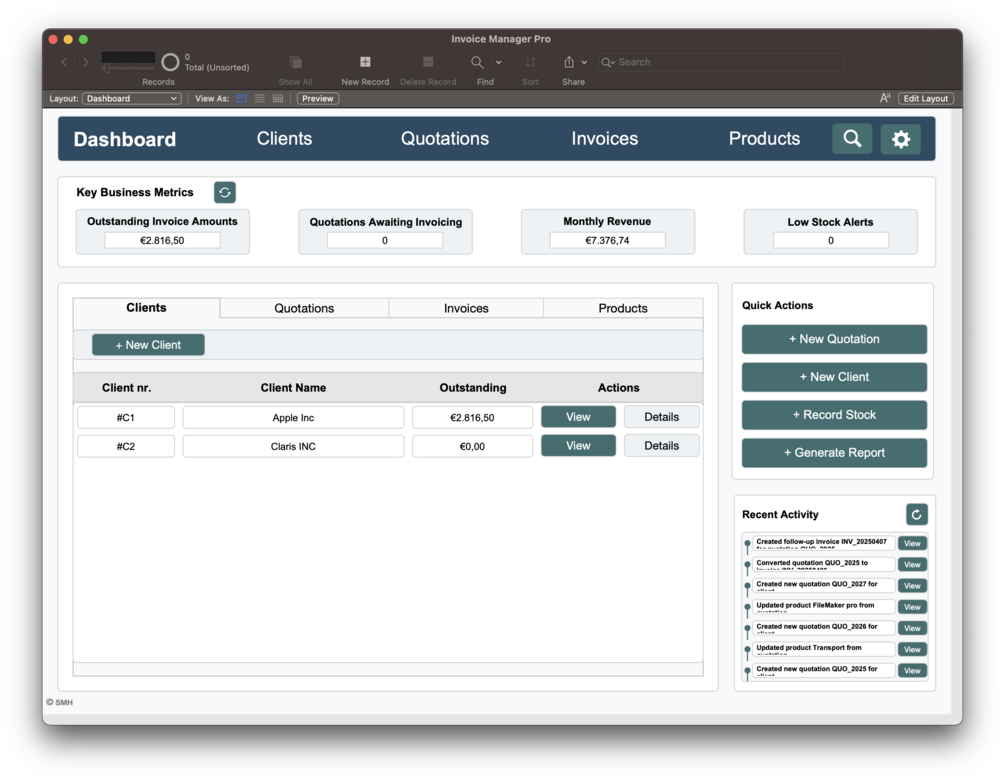Image resolution: width=1005 pixels, height=781 pixels.
Task: Open Products in top navigation
Action: 764,138
